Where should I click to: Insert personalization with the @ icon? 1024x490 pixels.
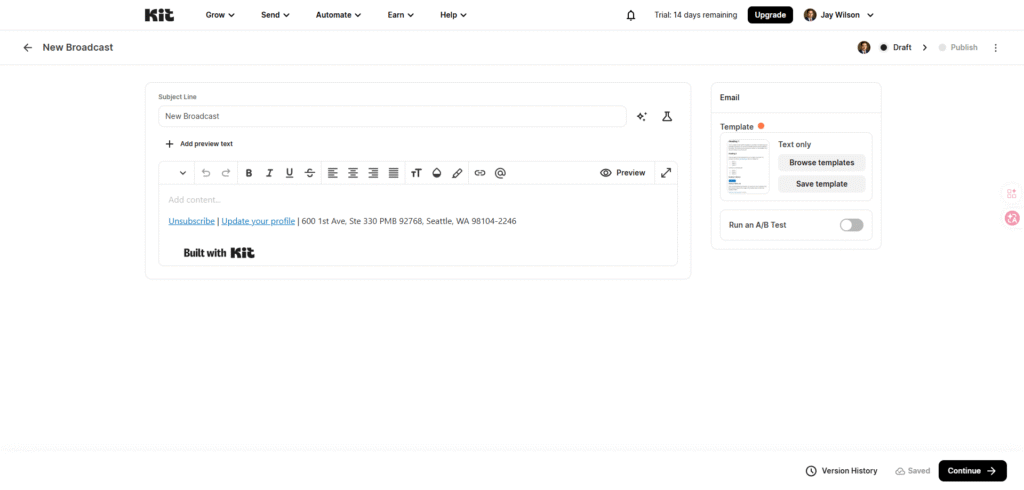500,173
